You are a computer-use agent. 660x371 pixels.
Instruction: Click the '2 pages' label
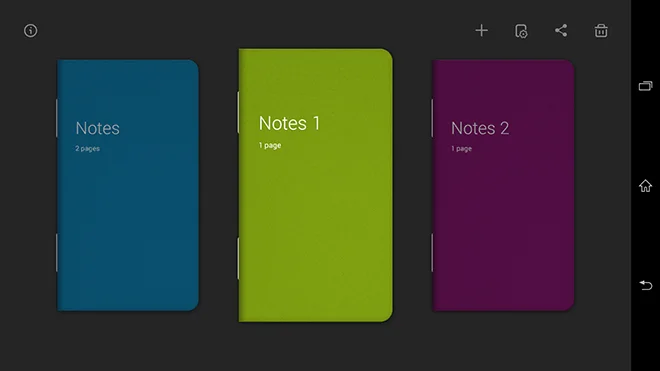click(88, 149)
